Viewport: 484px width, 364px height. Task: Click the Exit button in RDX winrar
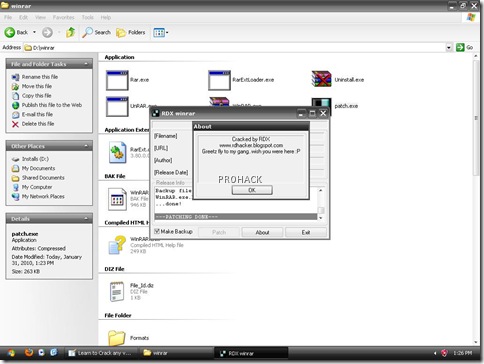tap(306, 232)
